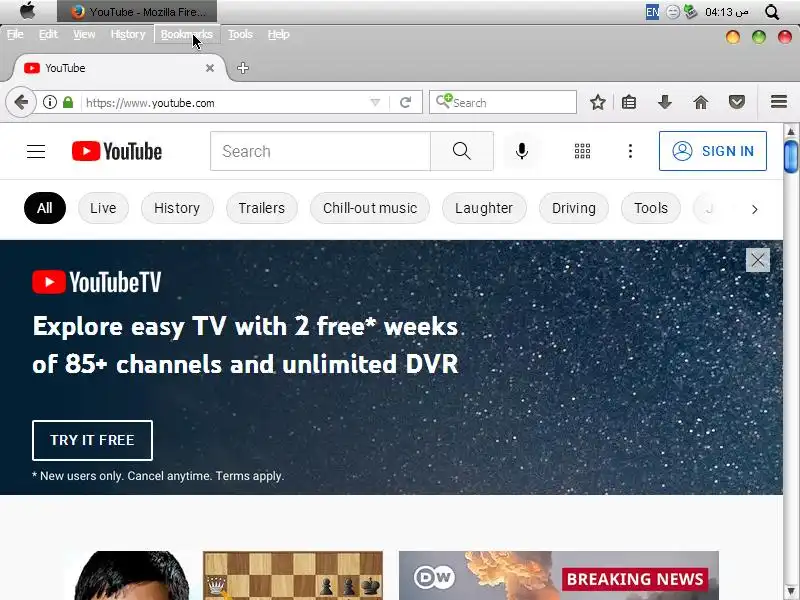Screen dimensions: 800x600
Task: Click the green window maximize button
Action: 759,37
